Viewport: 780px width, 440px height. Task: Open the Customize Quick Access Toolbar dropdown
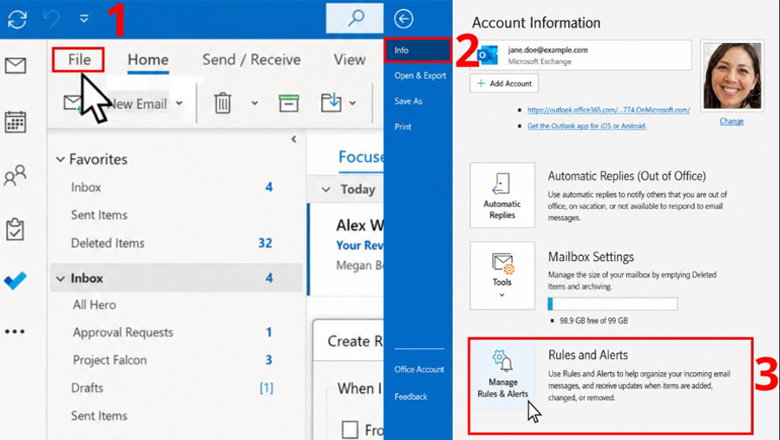(x=84, y=19)
